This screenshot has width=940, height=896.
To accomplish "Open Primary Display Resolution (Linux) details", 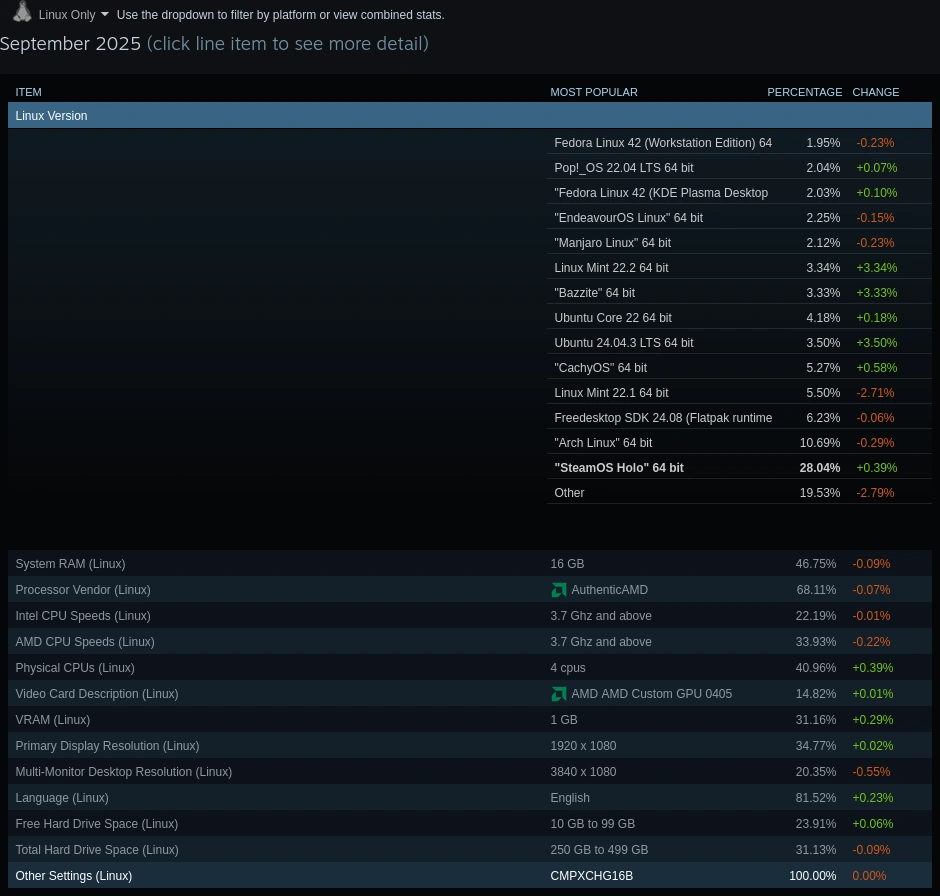I will (107, 746).
